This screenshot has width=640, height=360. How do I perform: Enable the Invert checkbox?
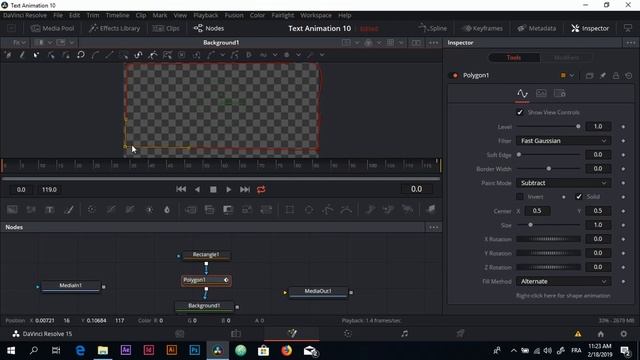520,197
